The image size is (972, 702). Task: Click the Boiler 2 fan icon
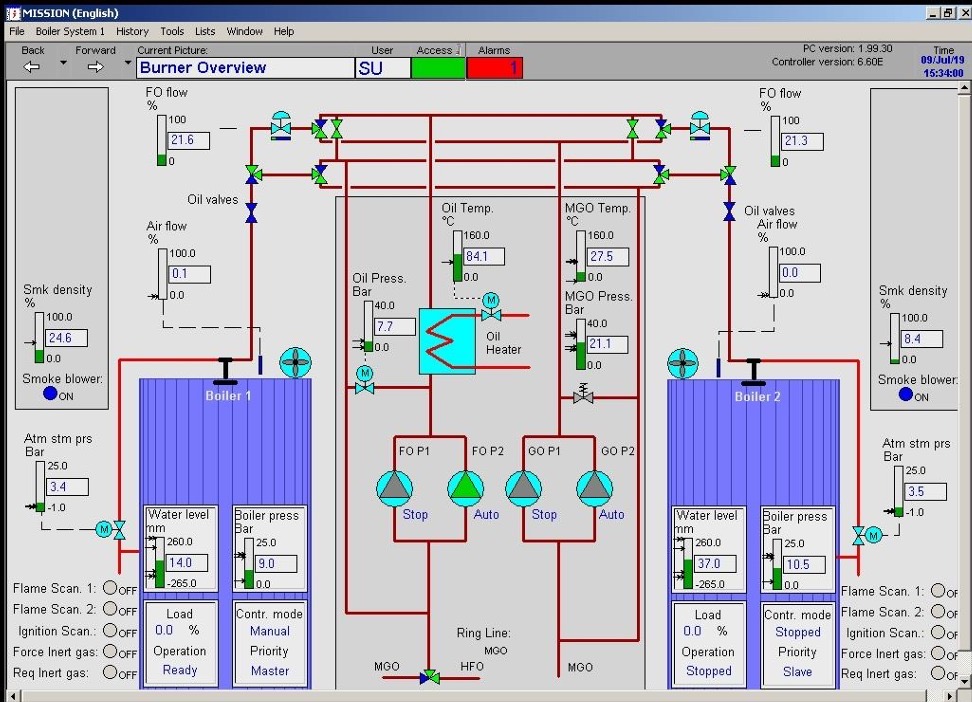pyautogui.click(x=683, y=363)
